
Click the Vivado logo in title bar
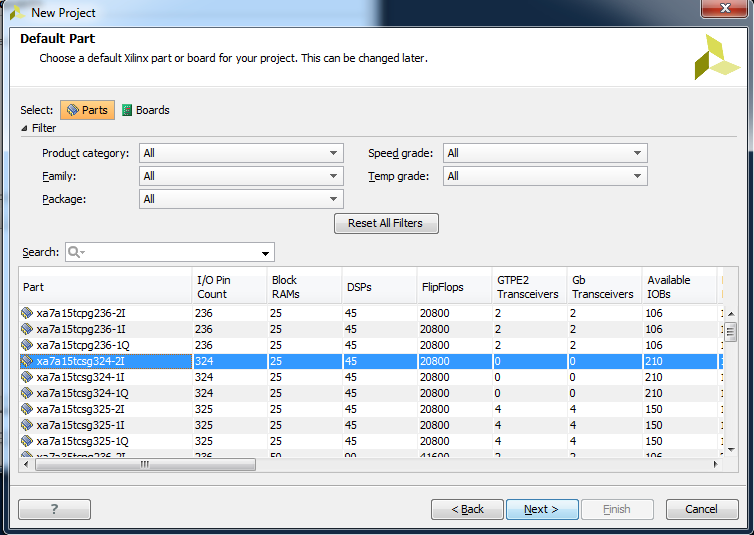[17, 12]
